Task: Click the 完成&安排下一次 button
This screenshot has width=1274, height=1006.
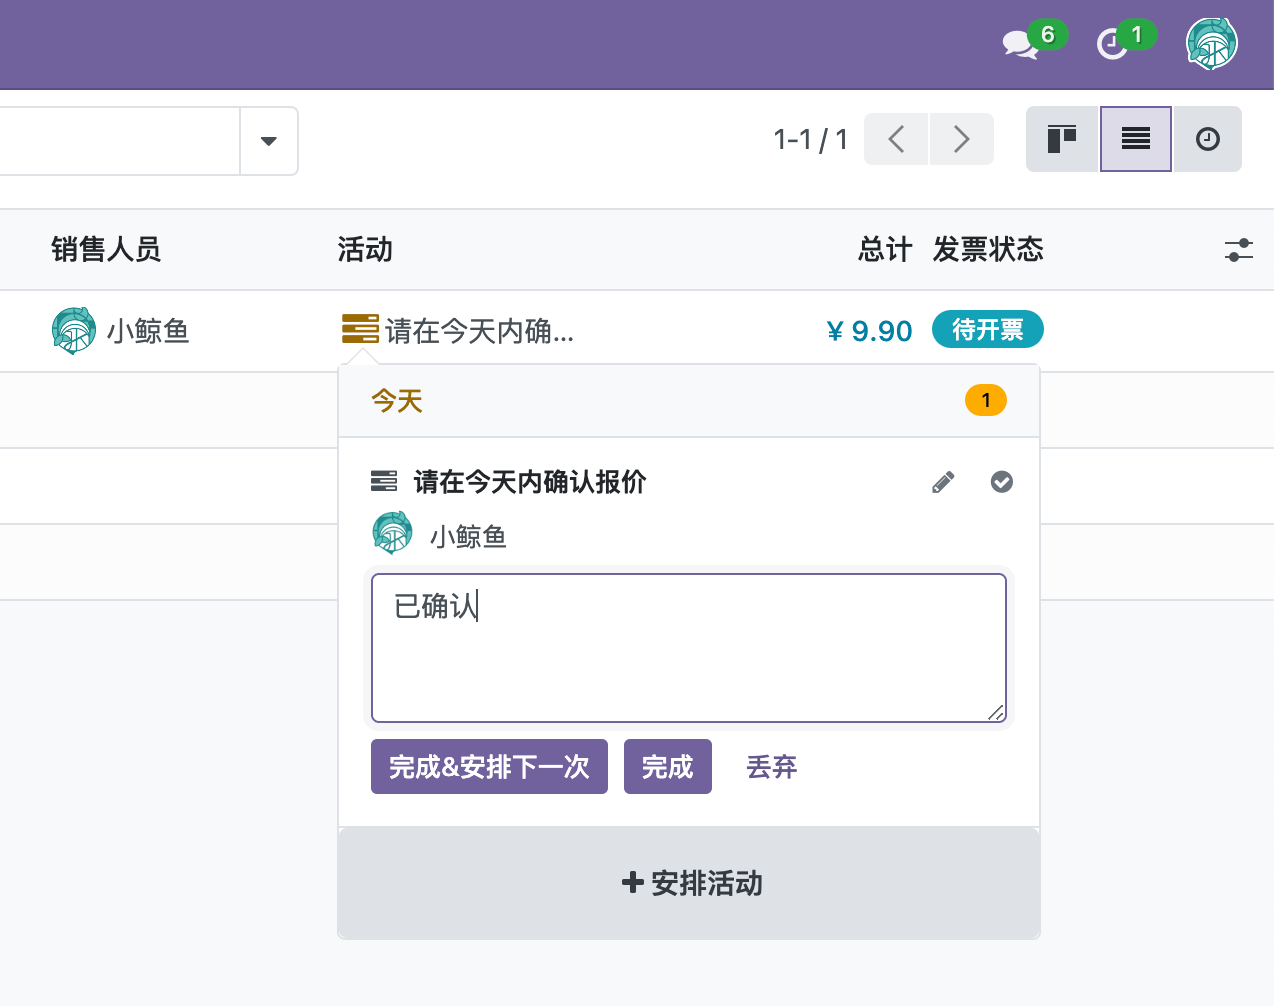Action: 489,767
